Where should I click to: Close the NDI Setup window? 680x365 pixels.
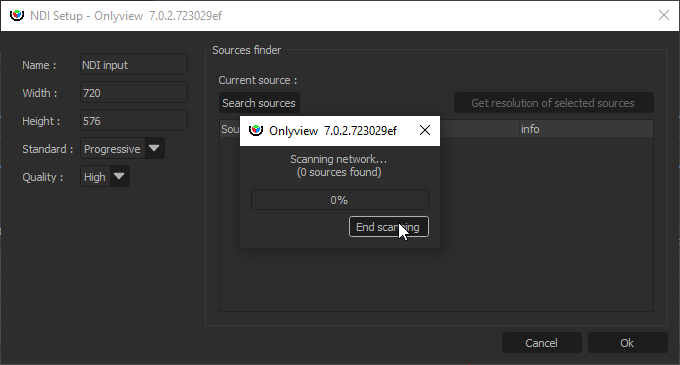pyautogui.click(x=664, y=16)
